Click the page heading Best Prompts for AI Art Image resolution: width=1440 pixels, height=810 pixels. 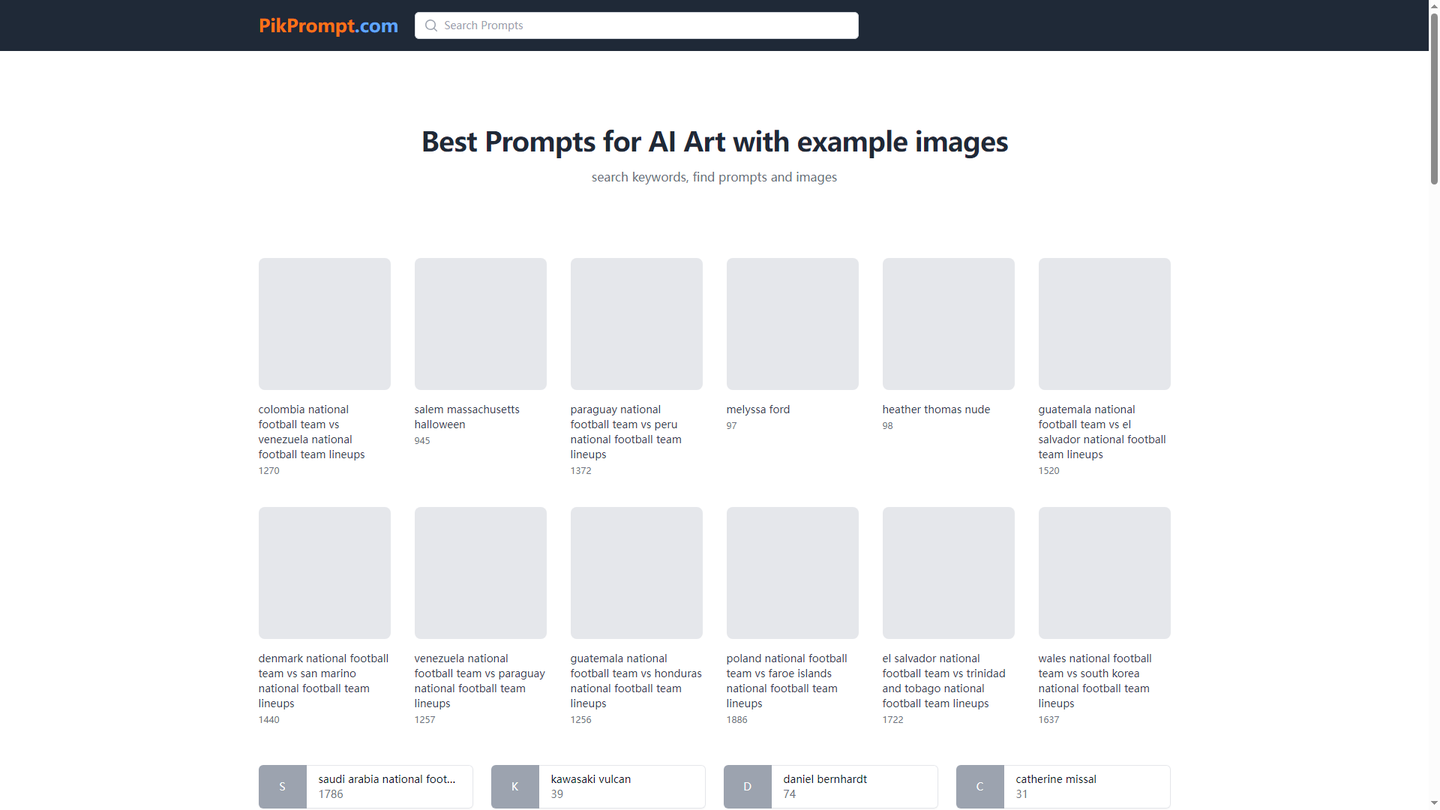tap(714, 142)
